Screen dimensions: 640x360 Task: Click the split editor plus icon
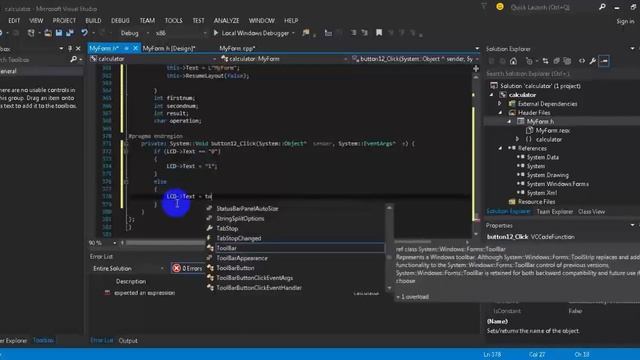pos(476,68)
